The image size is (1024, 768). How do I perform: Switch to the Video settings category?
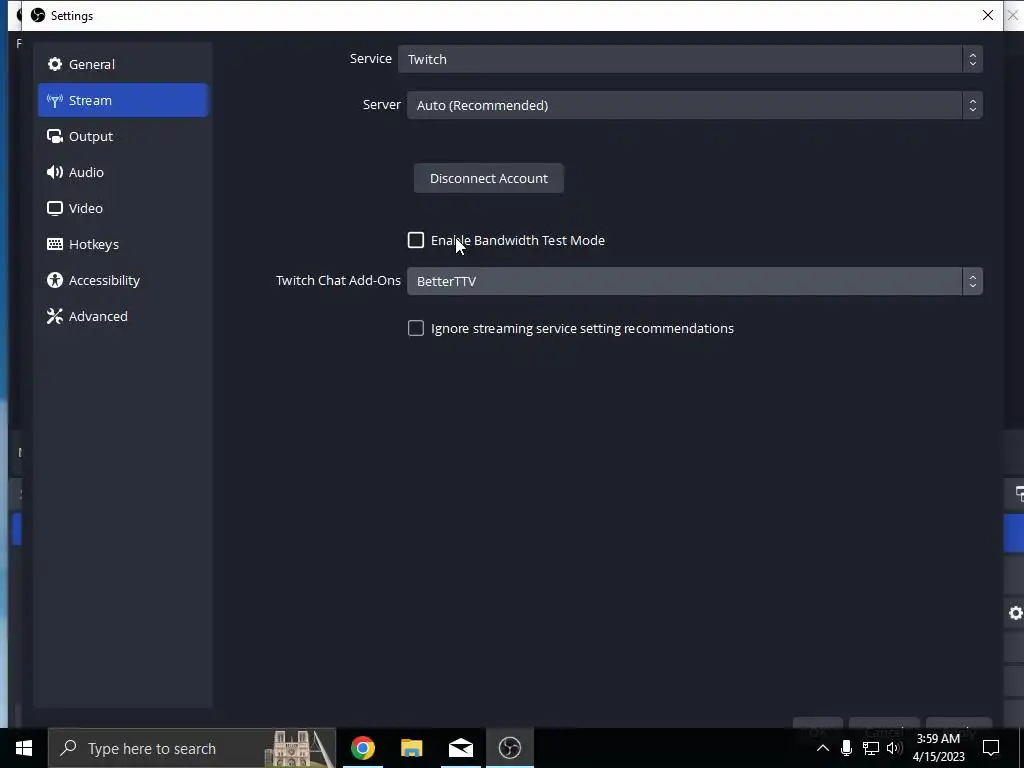[123, 208]
